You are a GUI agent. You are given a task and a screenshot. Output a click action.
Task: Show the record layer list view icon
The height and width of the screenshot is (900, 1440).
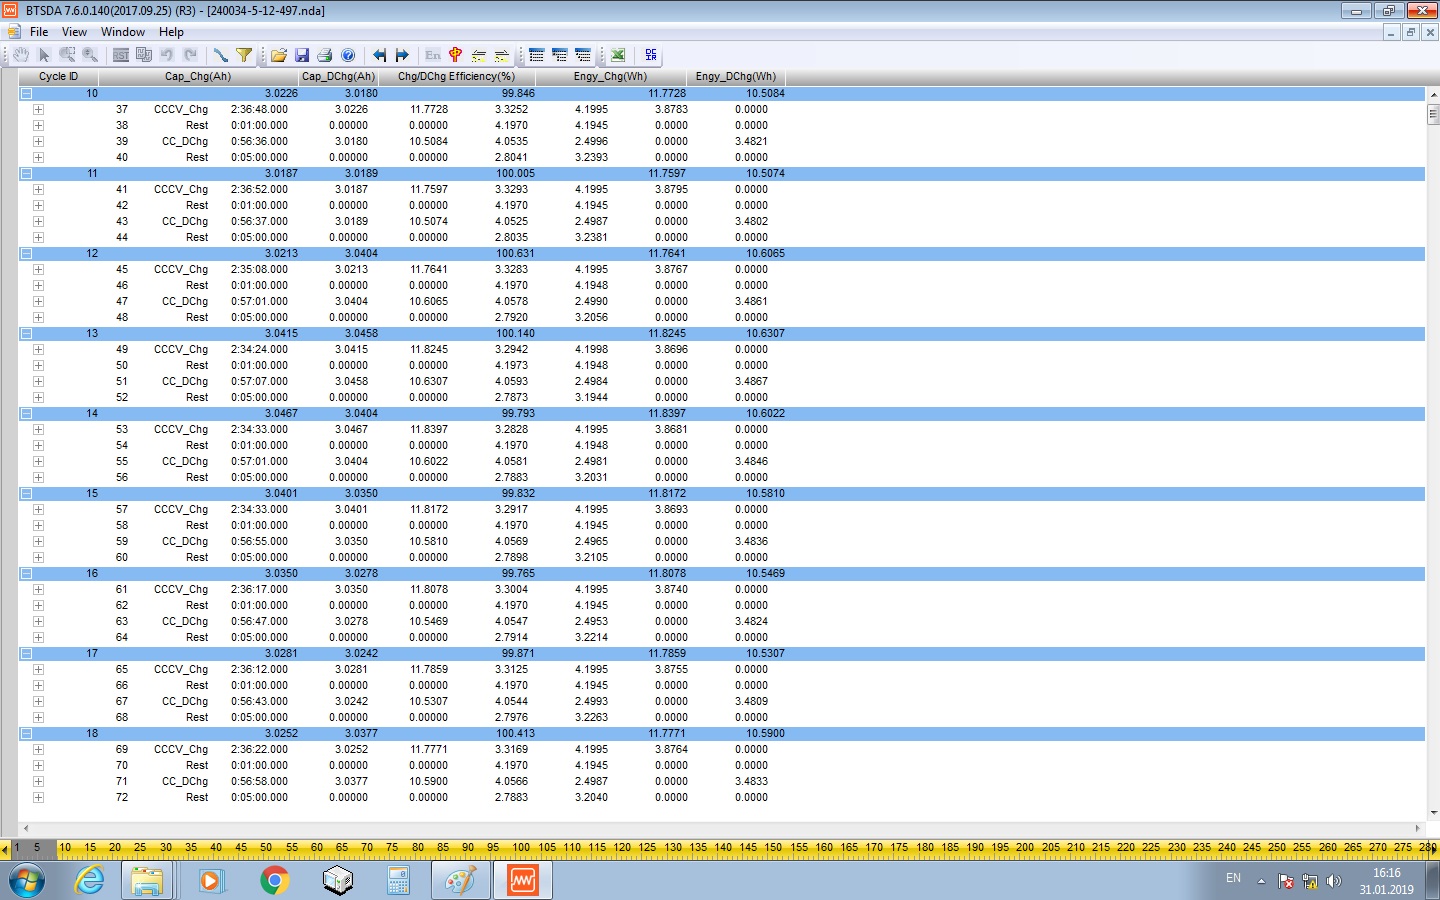[583, 55]
